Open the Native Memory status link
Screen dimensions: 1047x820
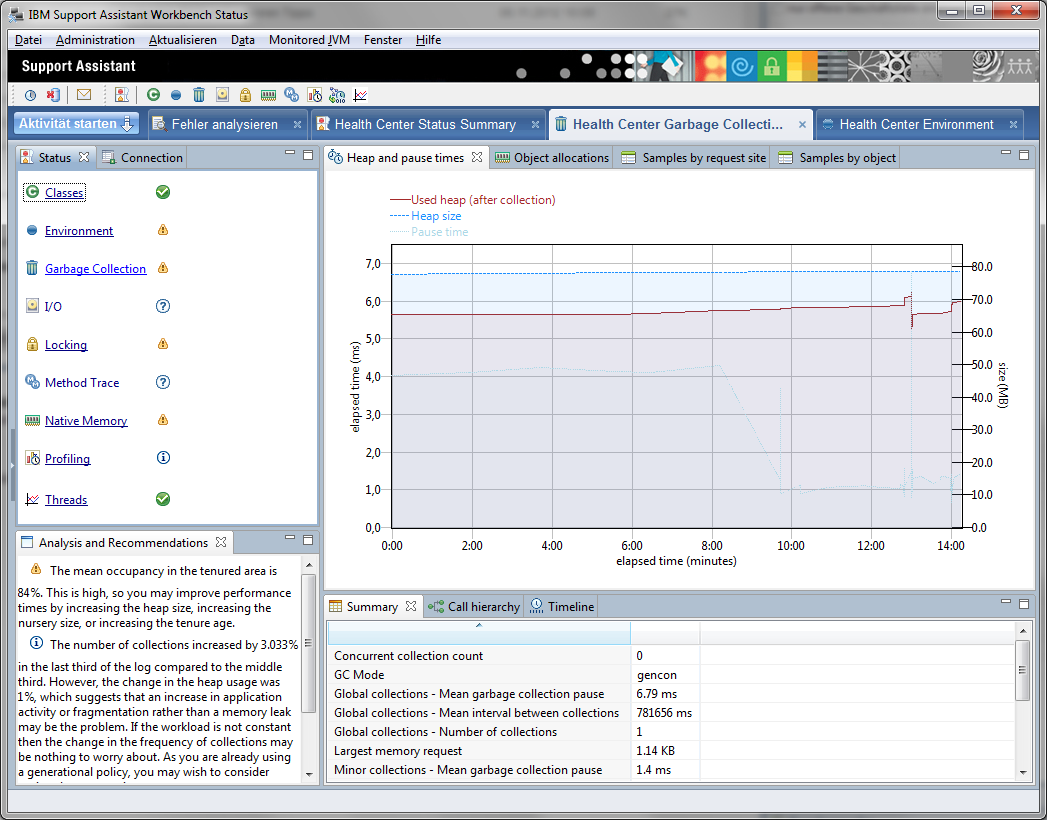86,421
